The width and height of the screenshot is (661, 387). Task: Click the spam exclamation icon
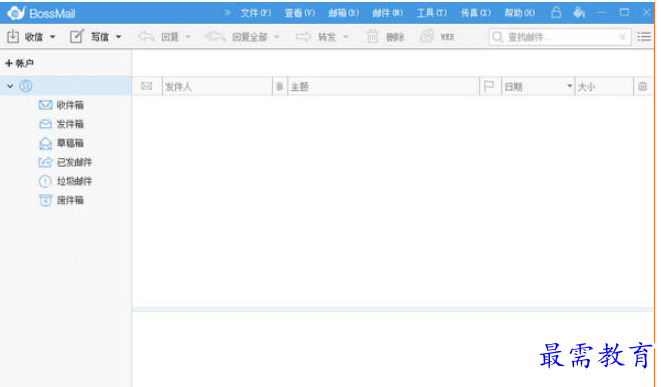pos(45,181)
